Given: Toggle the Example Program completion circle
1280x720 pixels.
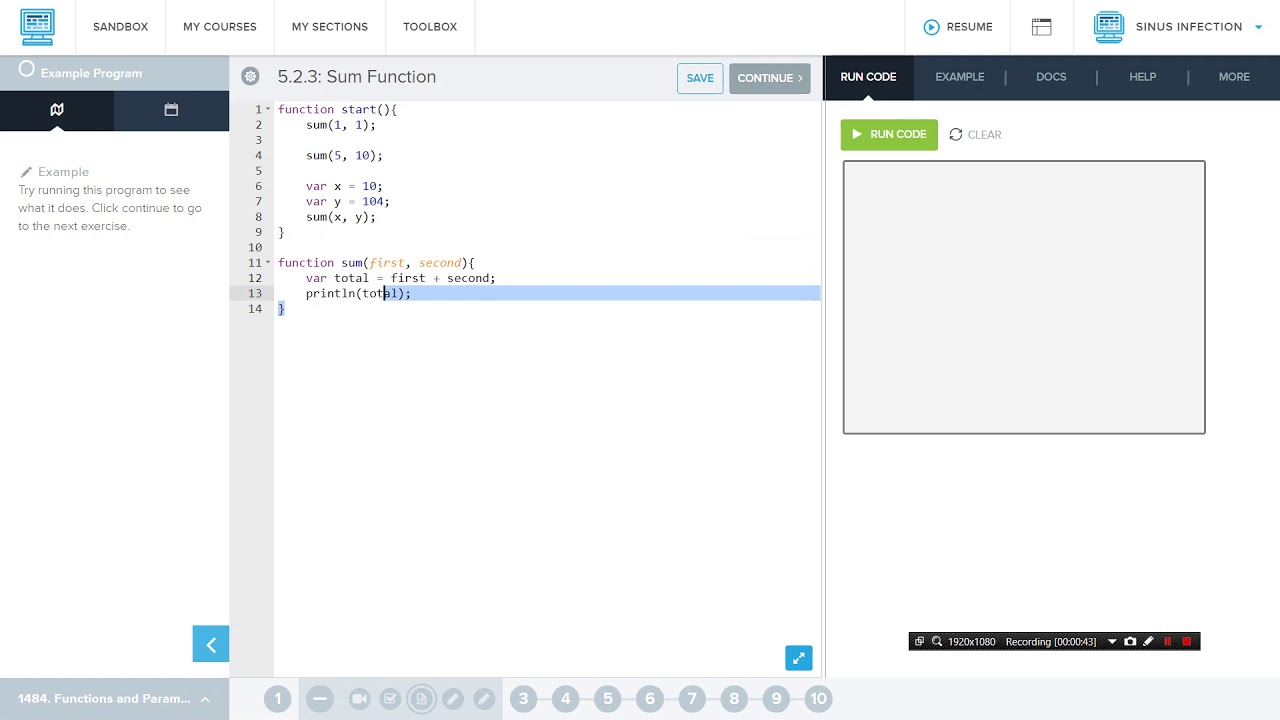Looking at the screenshot, I should [x=27, y=69].
